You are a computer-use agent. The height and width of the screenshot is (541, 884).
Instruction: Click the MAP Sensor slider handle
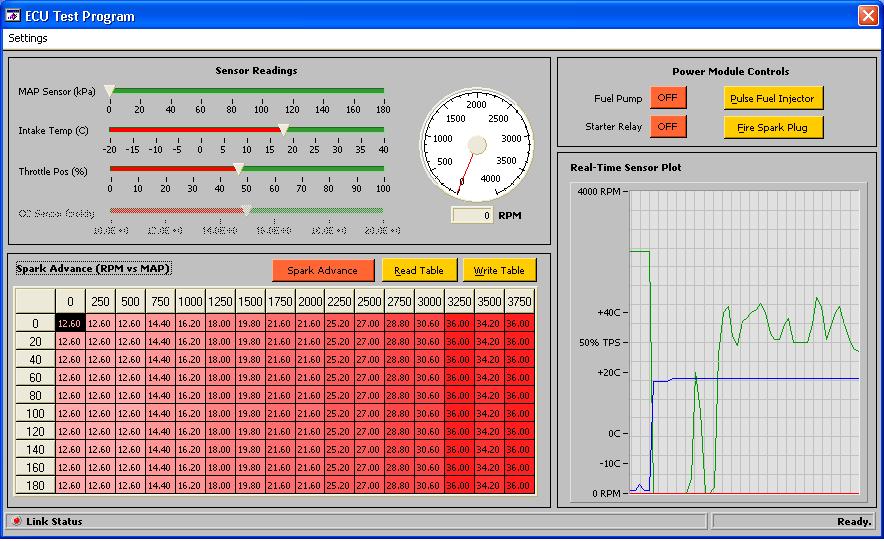(x=110, y=90)
